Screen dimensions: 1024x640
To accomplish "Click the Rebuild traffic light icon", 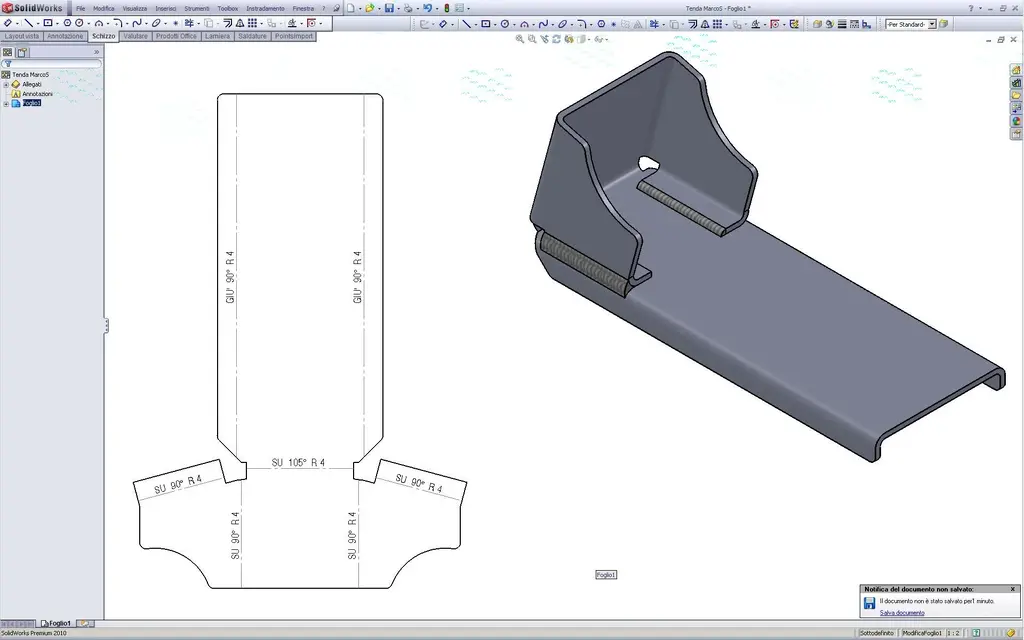I will point(447,8).
